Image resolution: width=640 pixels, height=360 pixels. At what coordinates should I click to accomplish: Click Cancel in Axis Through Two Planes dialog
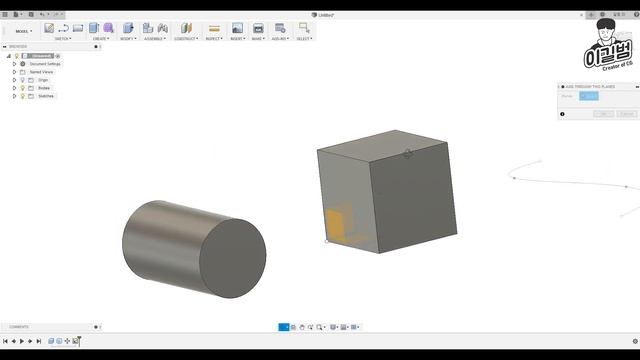[627, 114]
